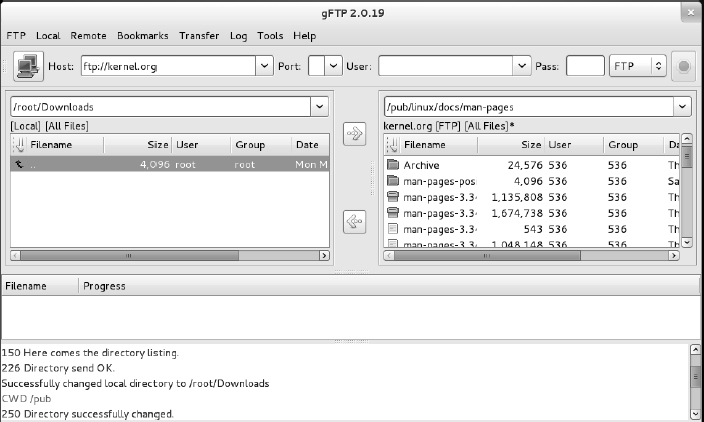Screen dimensions: 704x422
Task: Click sort arrow icon in local file list header
Action: coord(19,145)
